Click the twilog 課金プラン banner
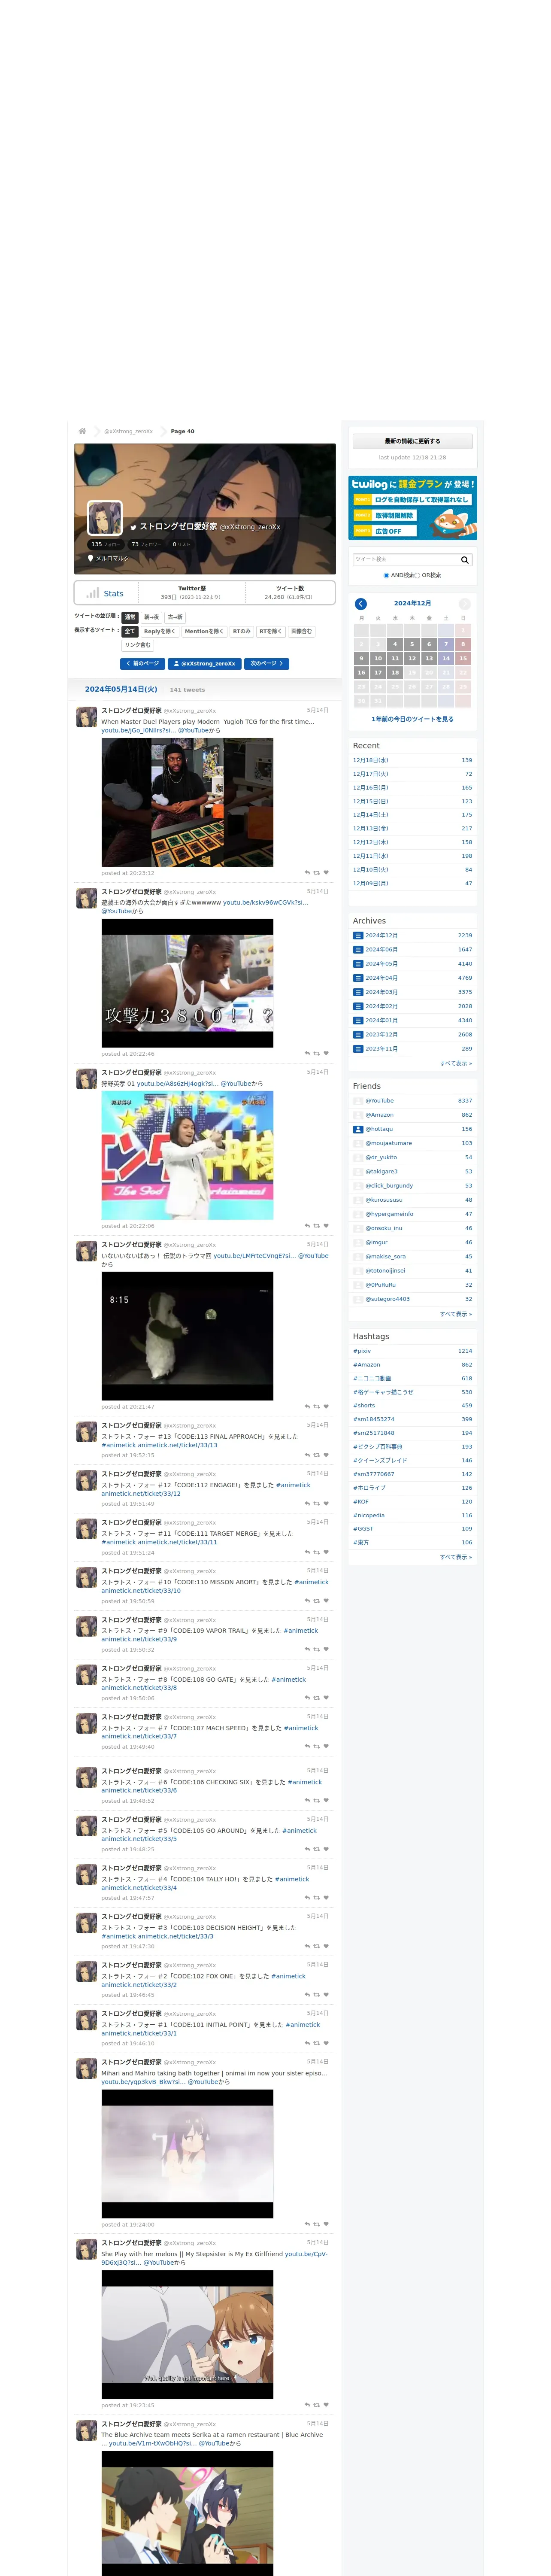This screenshot has width=551, height=2576. pos(412,508)
